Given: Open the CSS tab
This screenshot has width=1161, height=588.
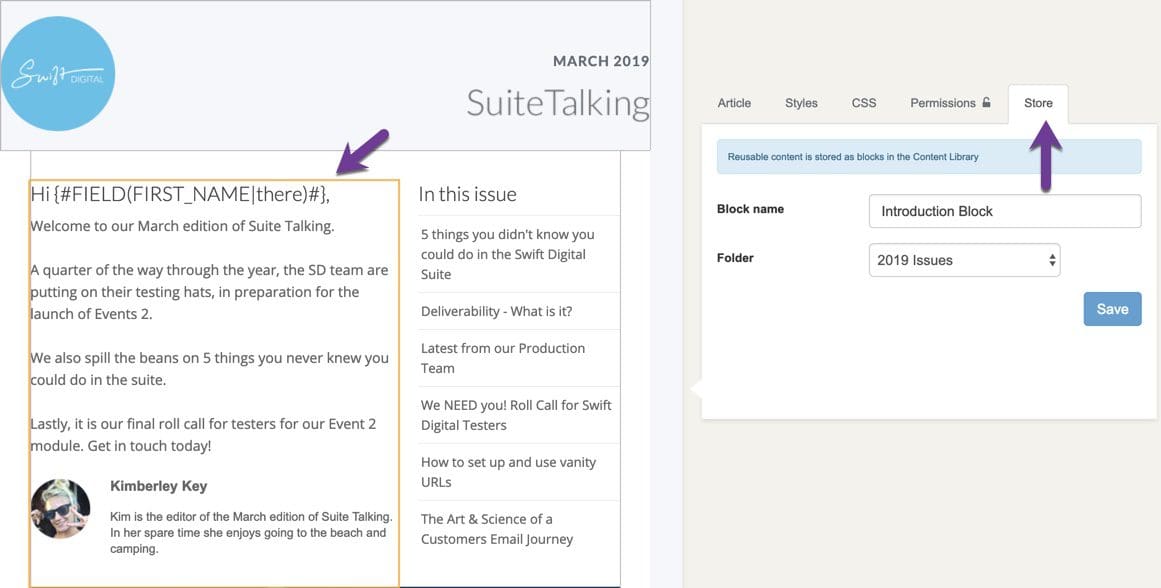Looking at the screenshot, I should [x=864, y=103].
